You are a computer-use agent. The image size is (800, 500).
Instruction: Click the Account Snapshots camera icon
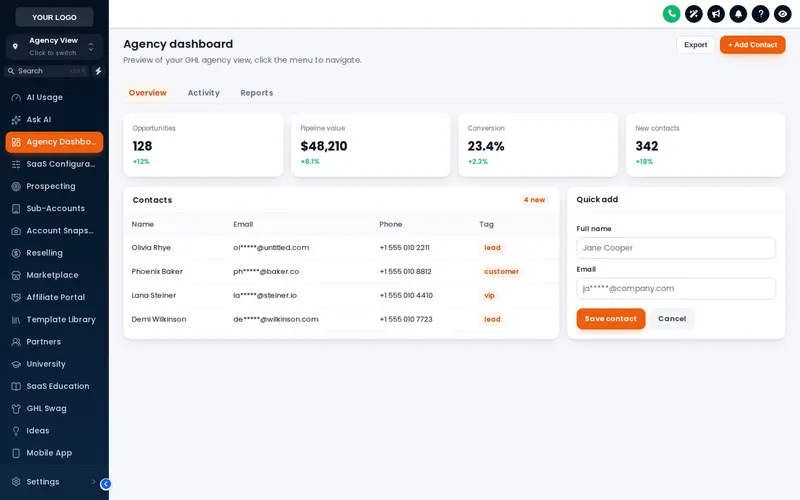click(16, 231)
